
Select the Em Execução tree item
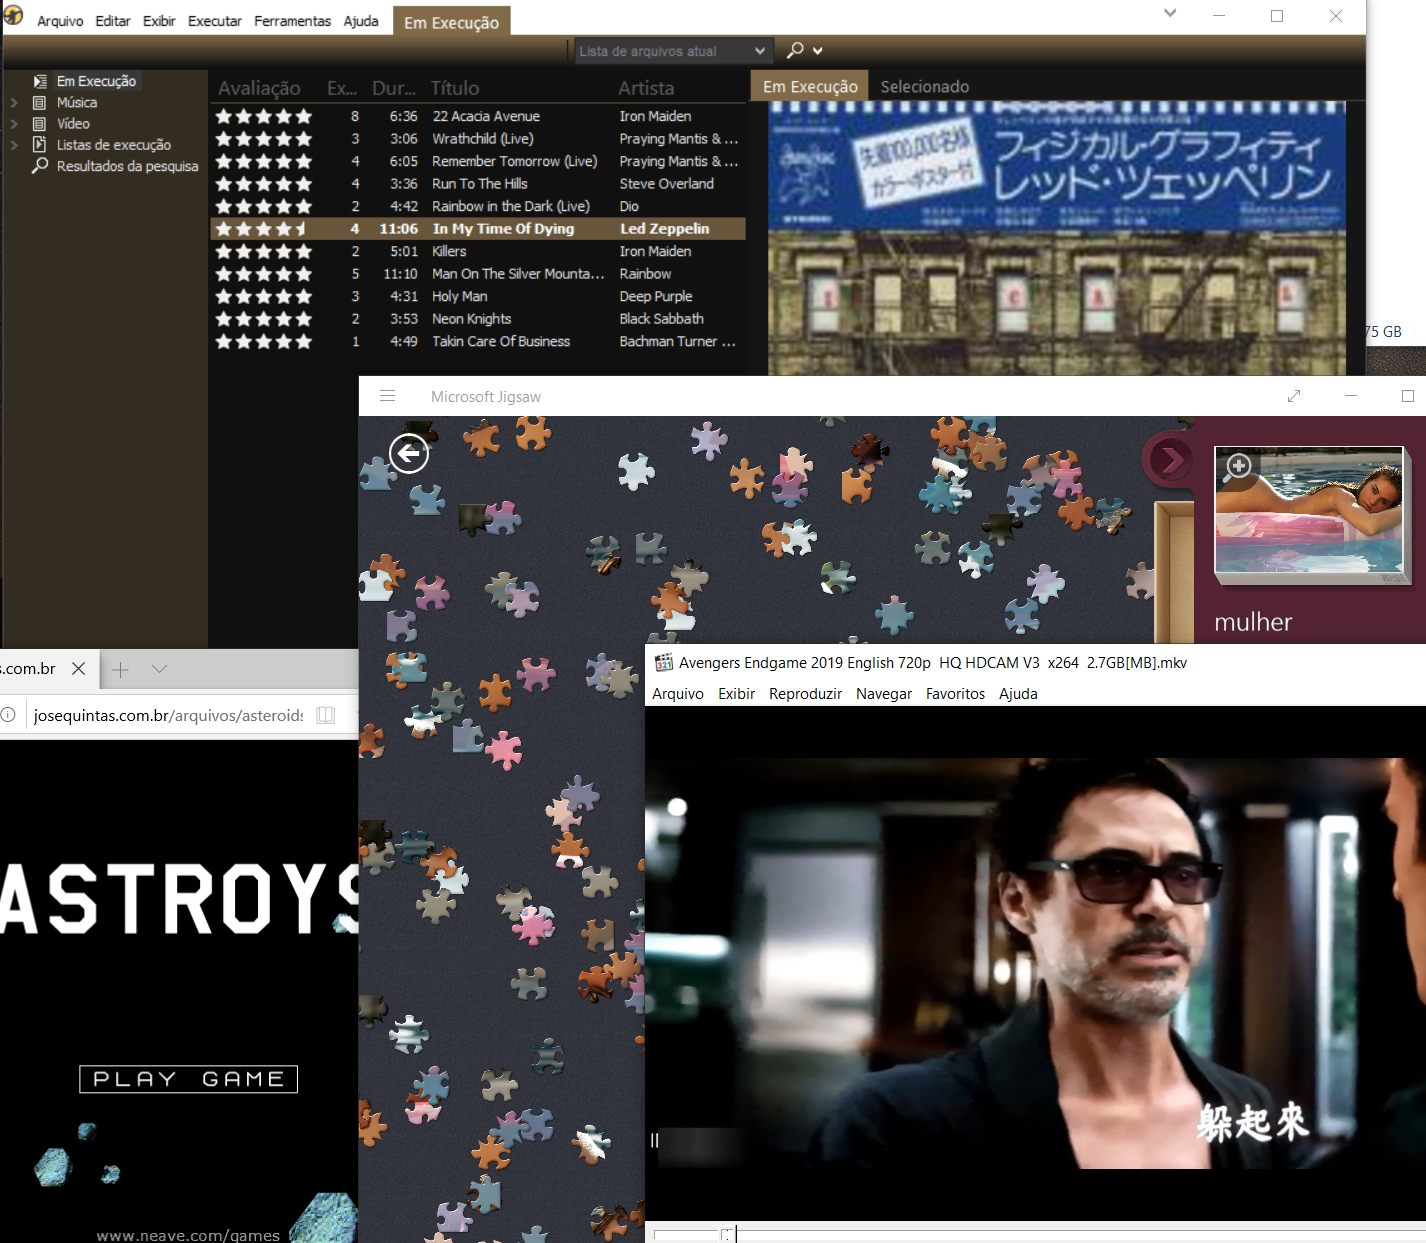click(96, 81)
